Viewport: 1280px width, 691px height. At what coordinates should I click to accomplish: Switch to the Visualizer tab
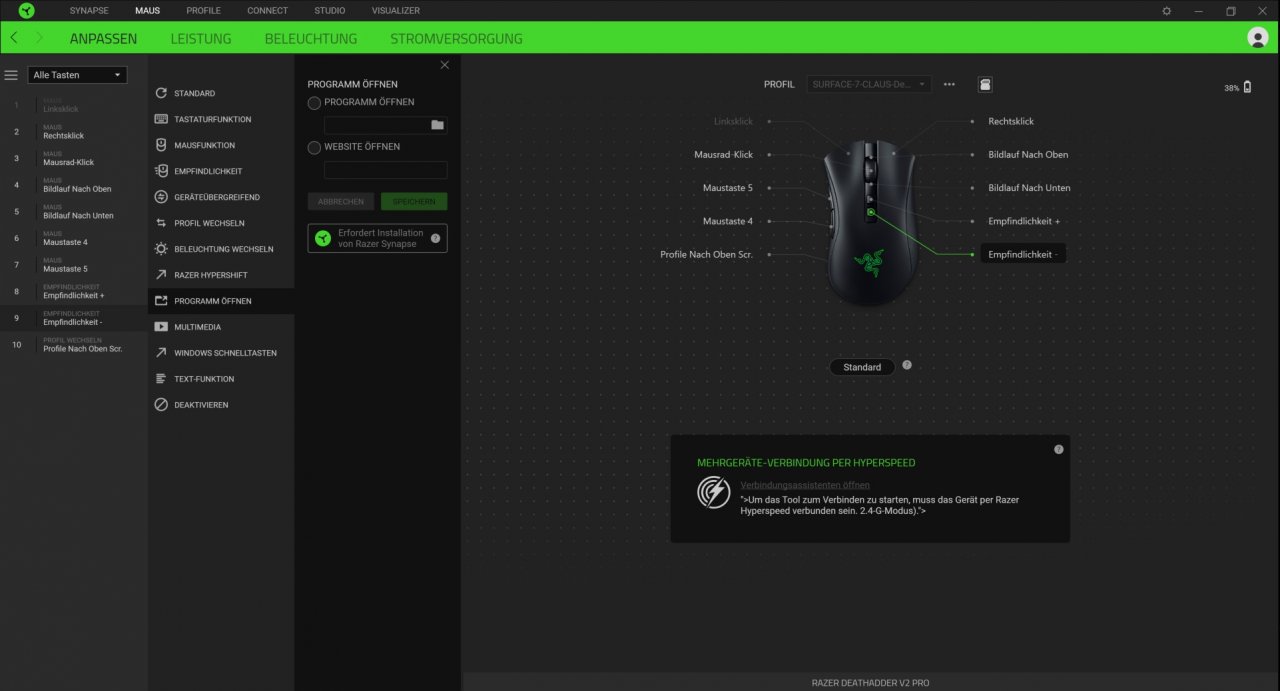click(396, 10)
